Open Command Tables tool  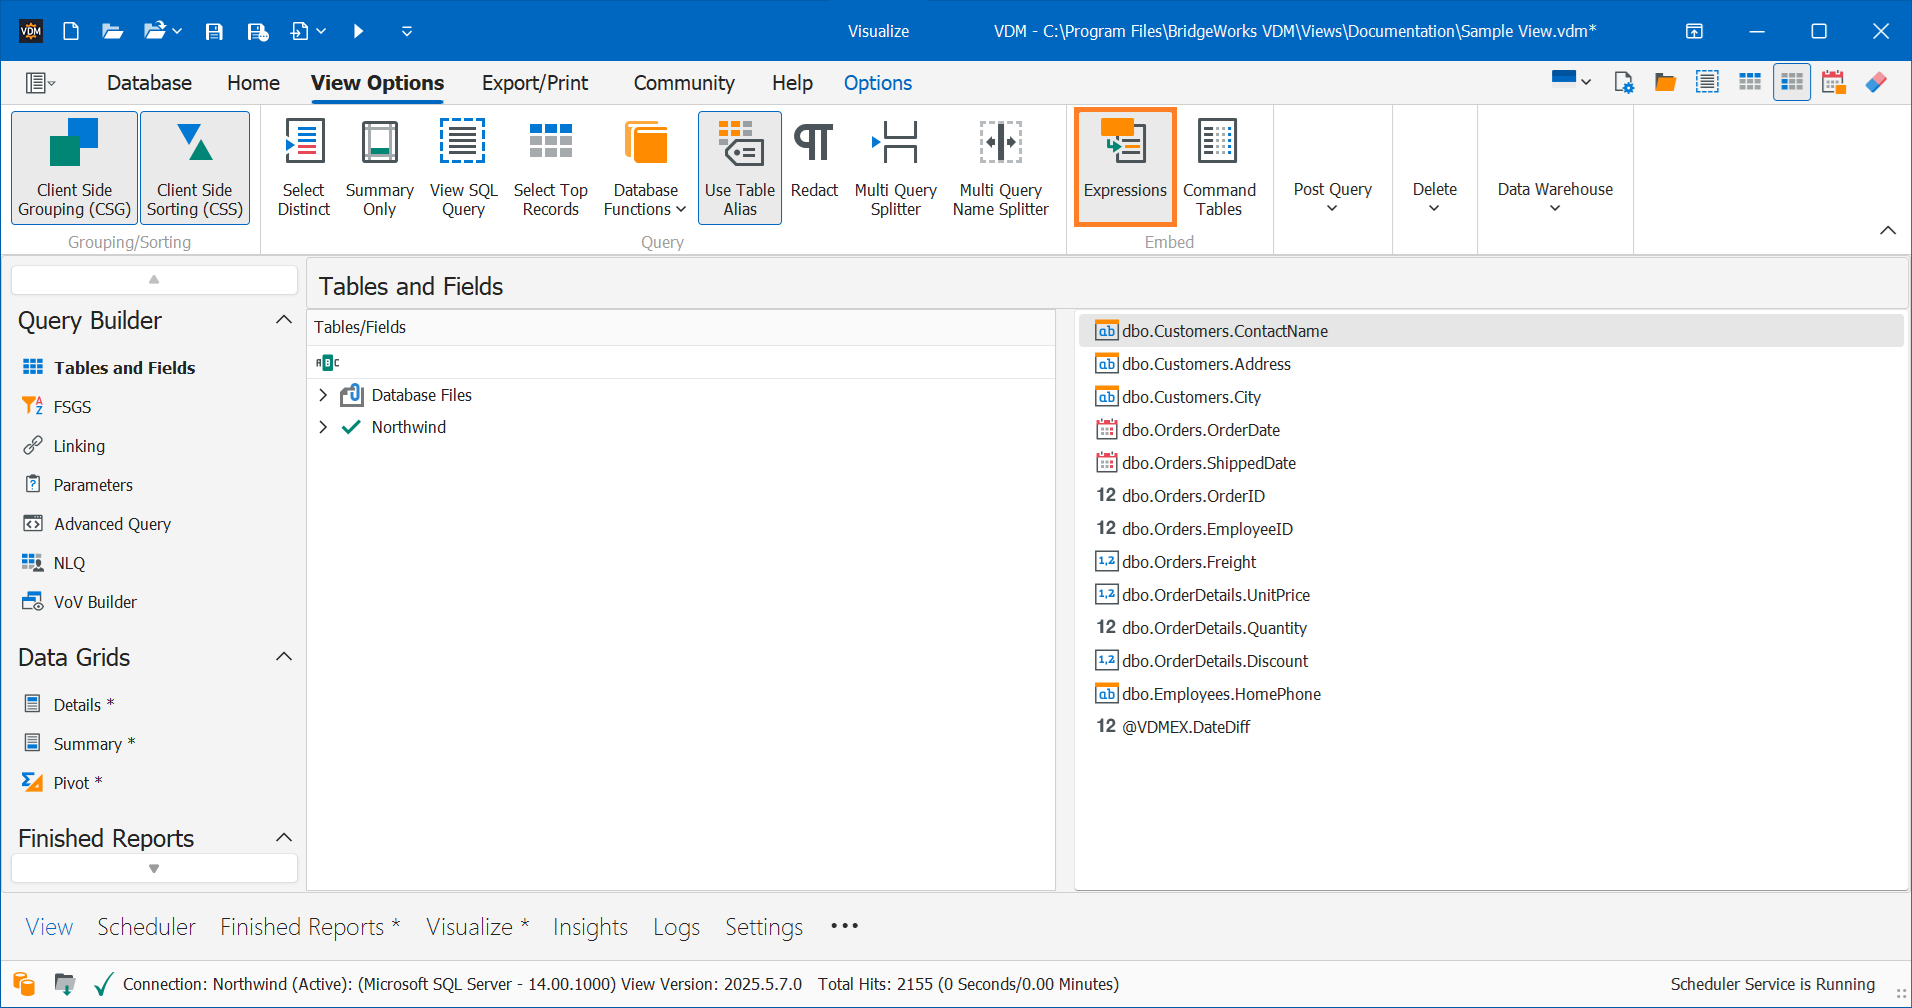click(x=1219, y=167)
